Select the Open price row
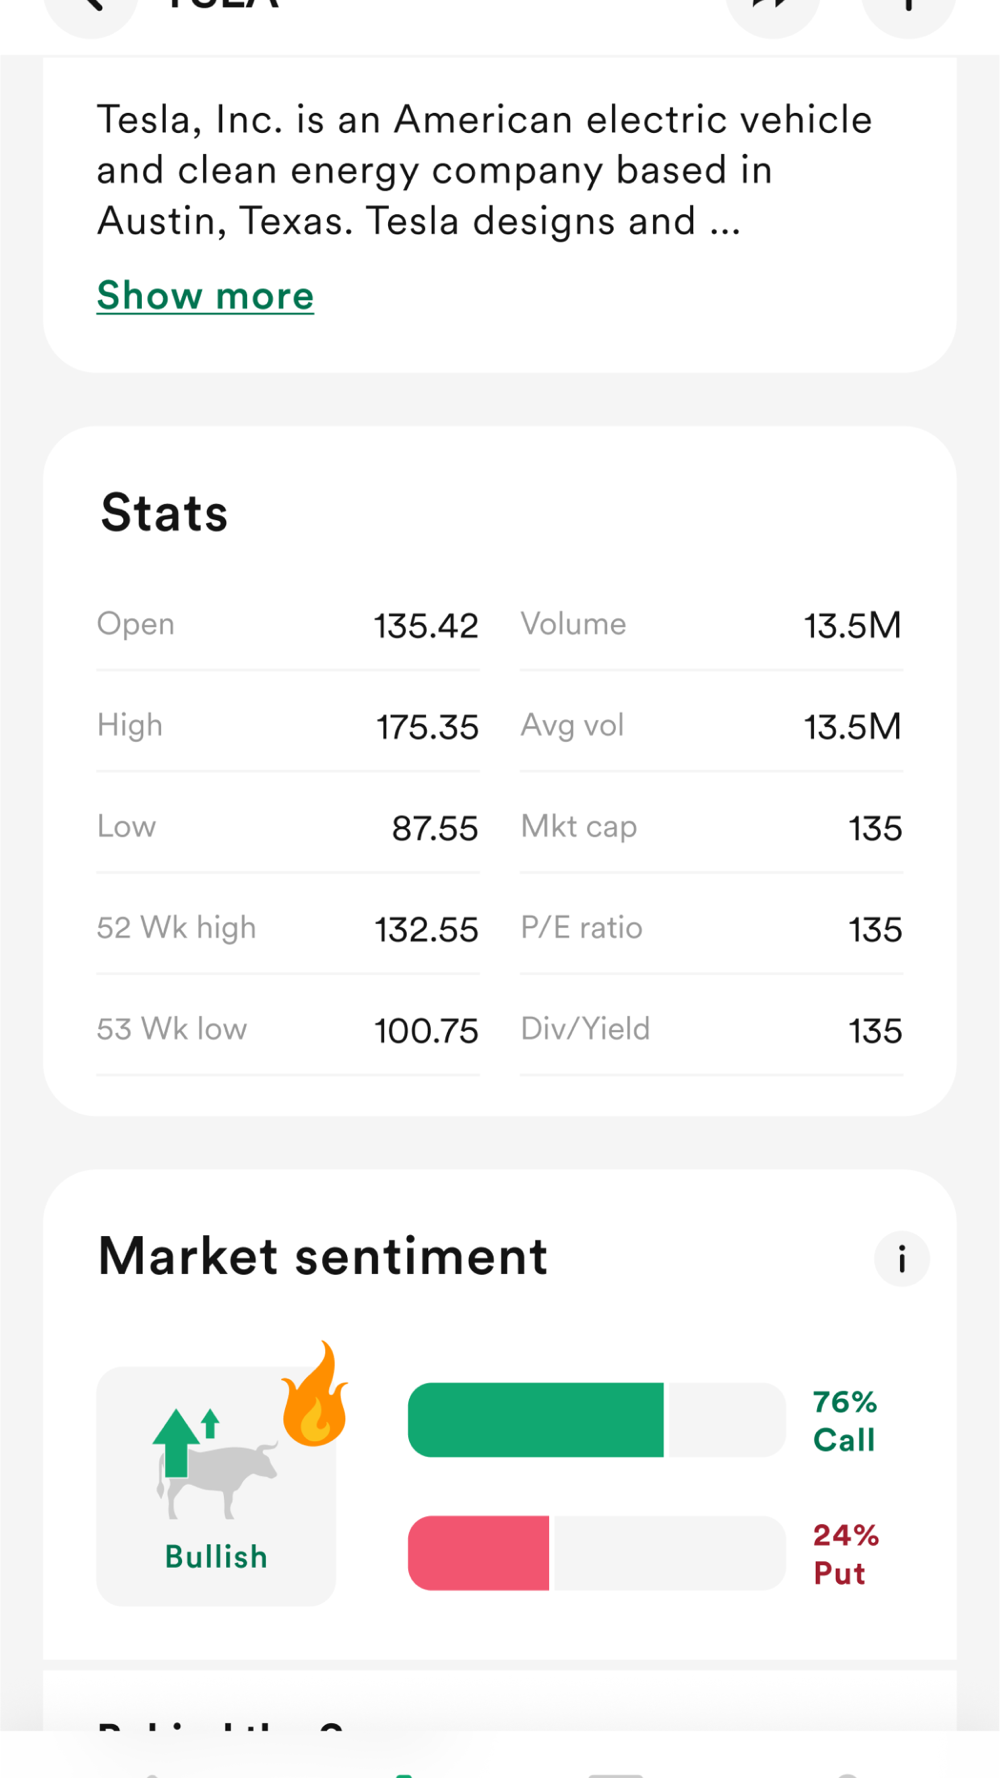 click(x=287, y=626)
